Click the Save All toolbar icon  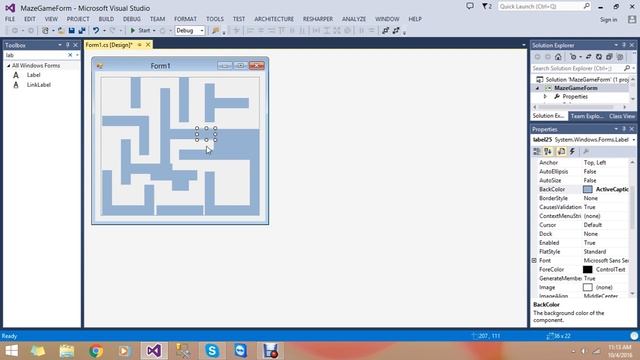[82, 31]
